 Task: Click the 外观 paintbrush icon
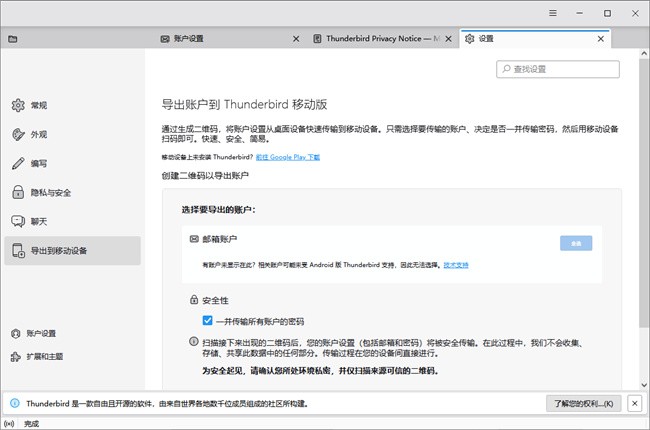click(x=18, y=135)
